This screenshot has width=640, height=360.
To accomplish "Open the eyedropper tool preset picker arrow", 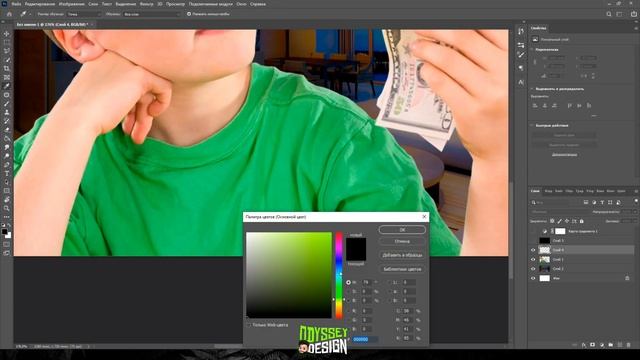I will pyautogui.click(x=30, y=14).
